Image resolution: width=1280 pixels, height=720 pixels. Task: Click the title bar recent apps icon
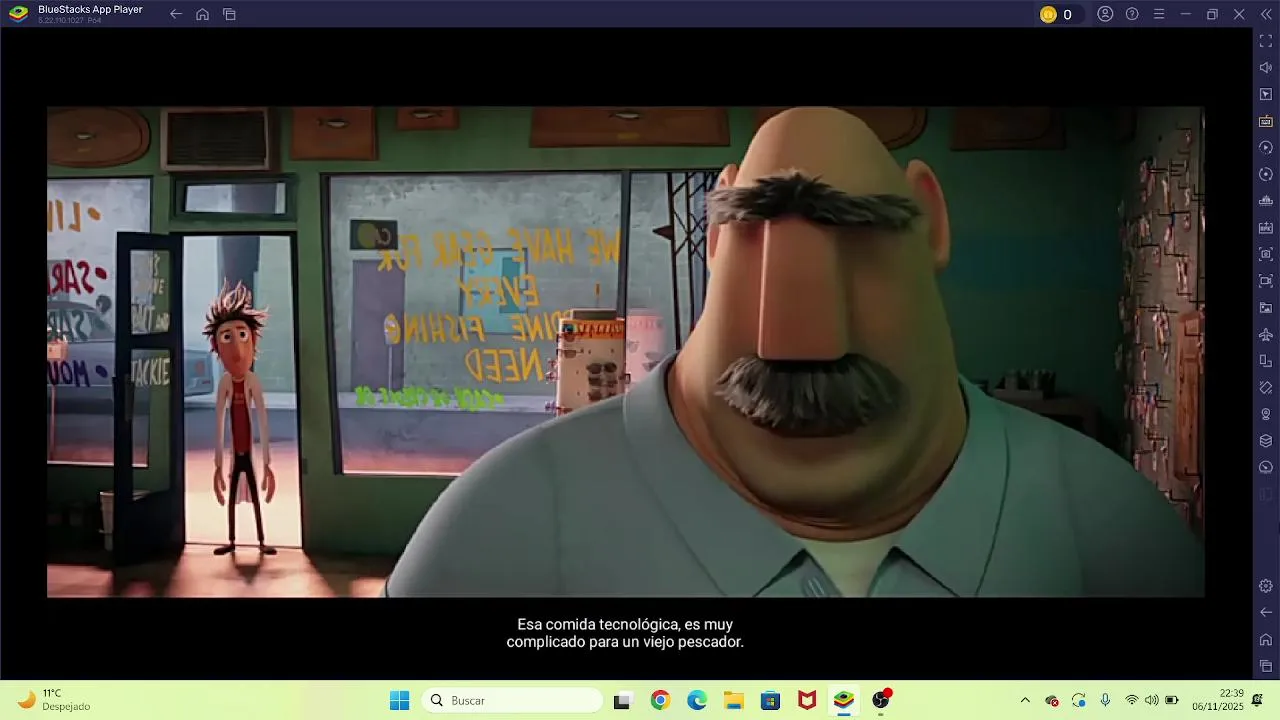point(229,14)
